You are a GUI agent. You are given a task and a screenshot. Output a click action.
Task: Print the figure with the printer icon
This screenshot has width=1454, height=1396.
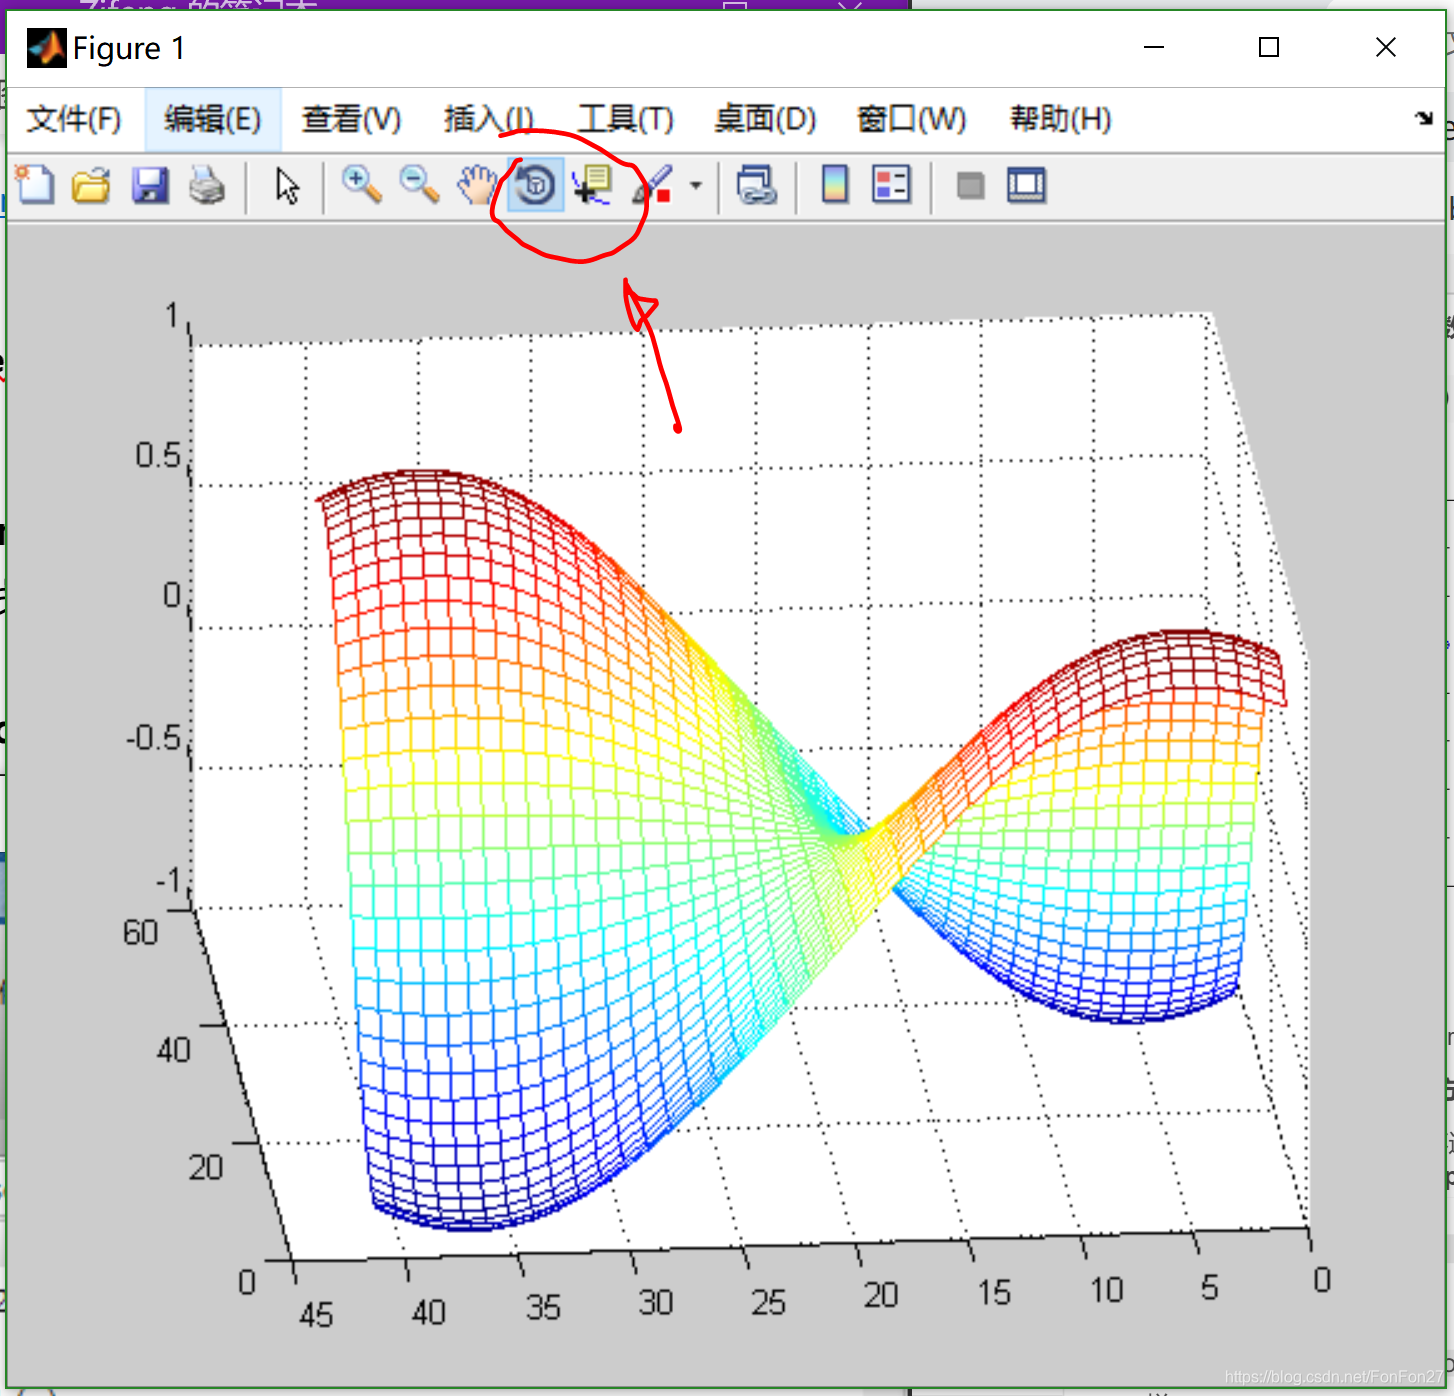coord(207,186)
